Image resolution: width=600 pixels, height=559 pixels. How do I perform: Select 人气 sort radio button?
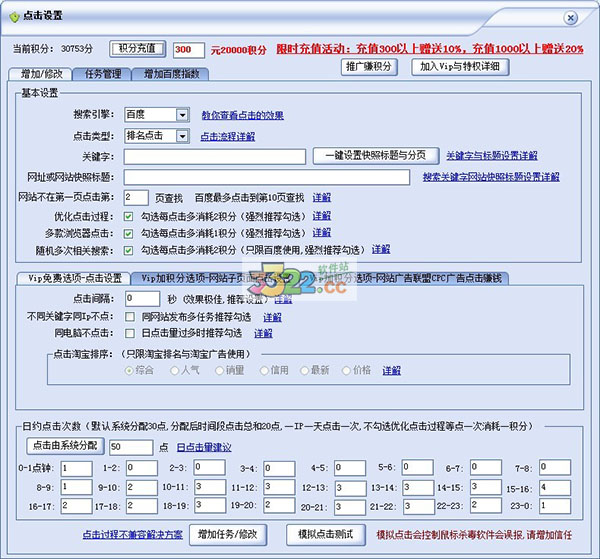click(174, 370)
